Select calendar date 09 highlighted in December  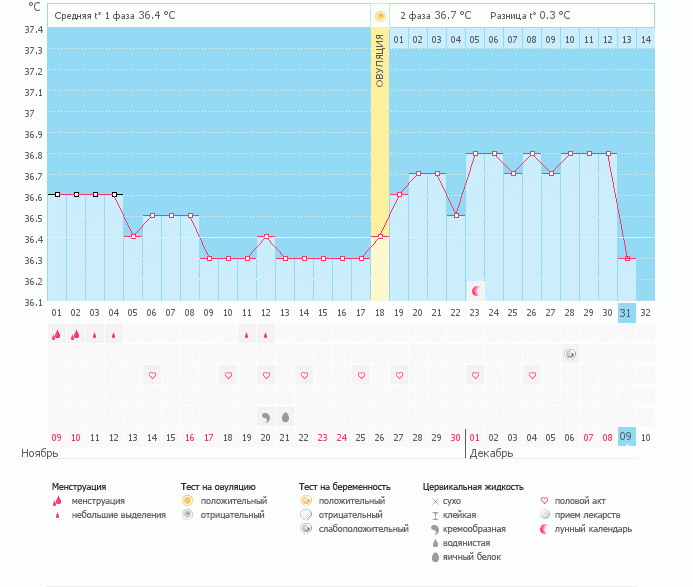[626, 437]
